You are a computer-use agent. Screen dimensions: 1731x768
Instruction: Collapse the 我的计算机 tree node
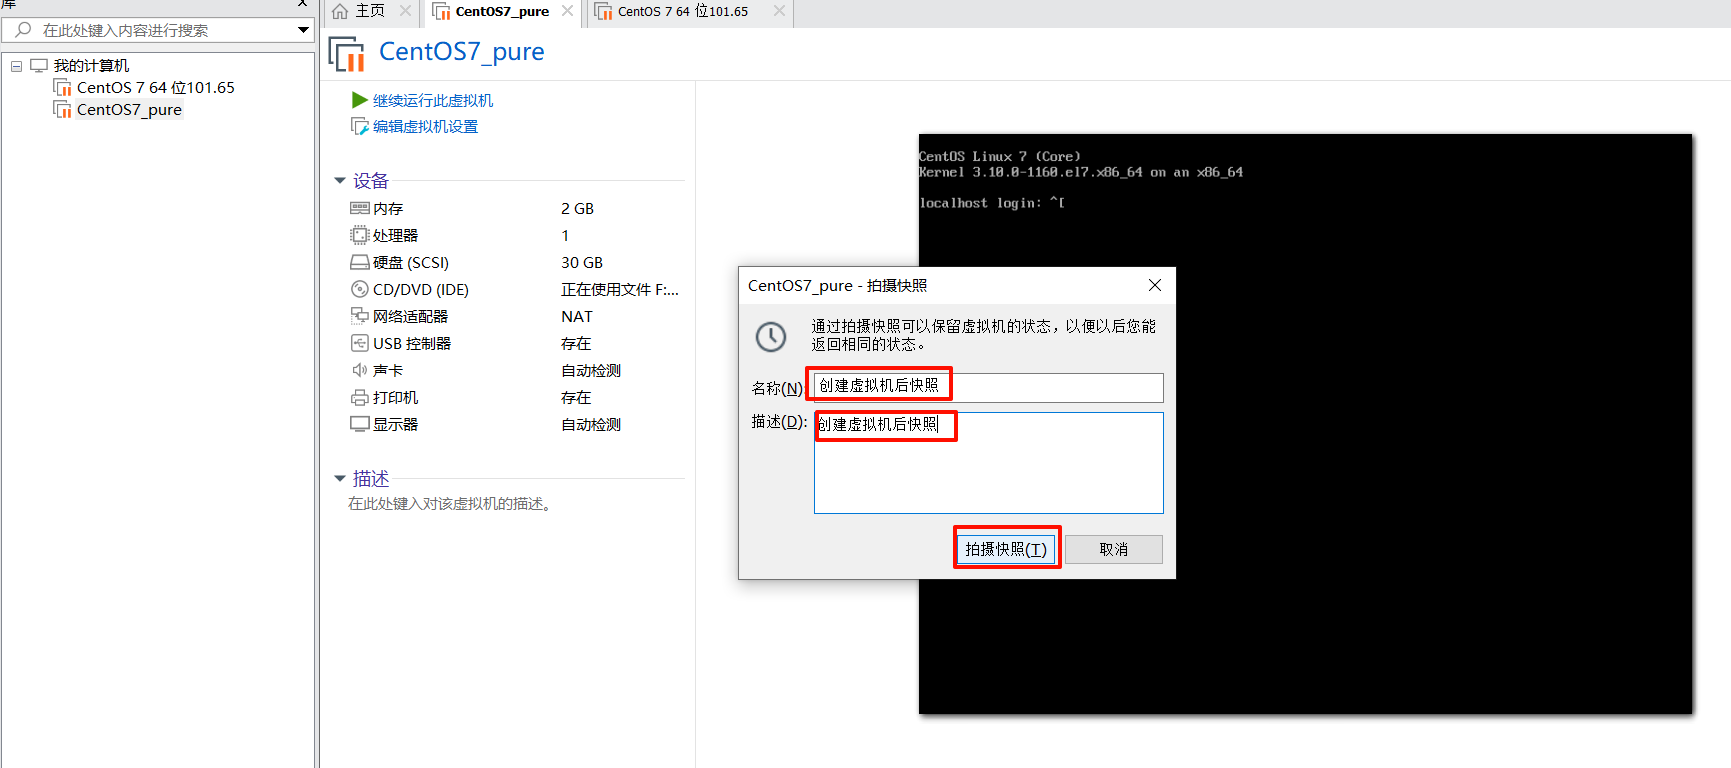[x=17, y=66]
